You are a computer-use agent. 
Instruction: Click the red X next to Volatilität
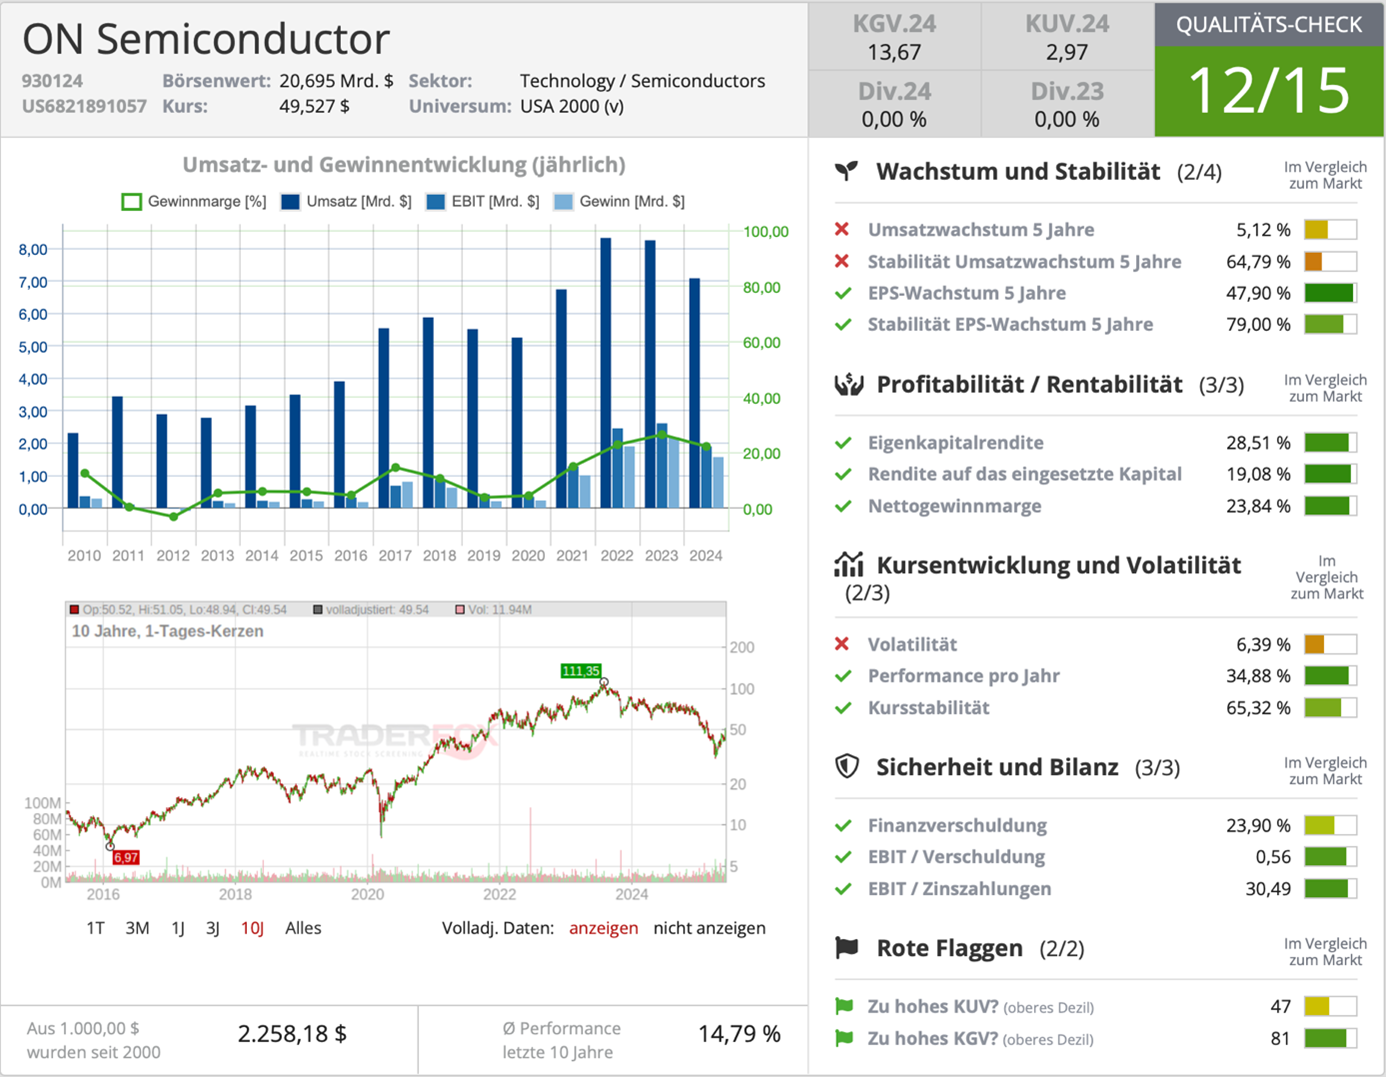tap(842, 644)
